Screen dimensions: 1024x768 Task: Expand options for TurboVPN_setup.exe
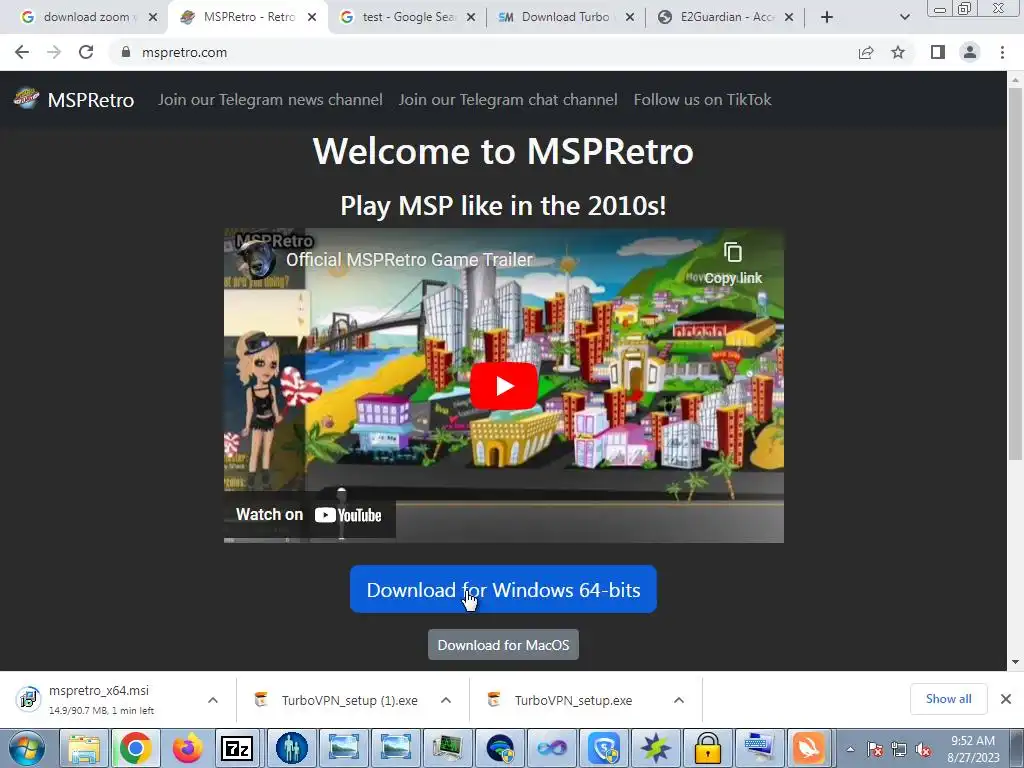(x=679, y=700)
